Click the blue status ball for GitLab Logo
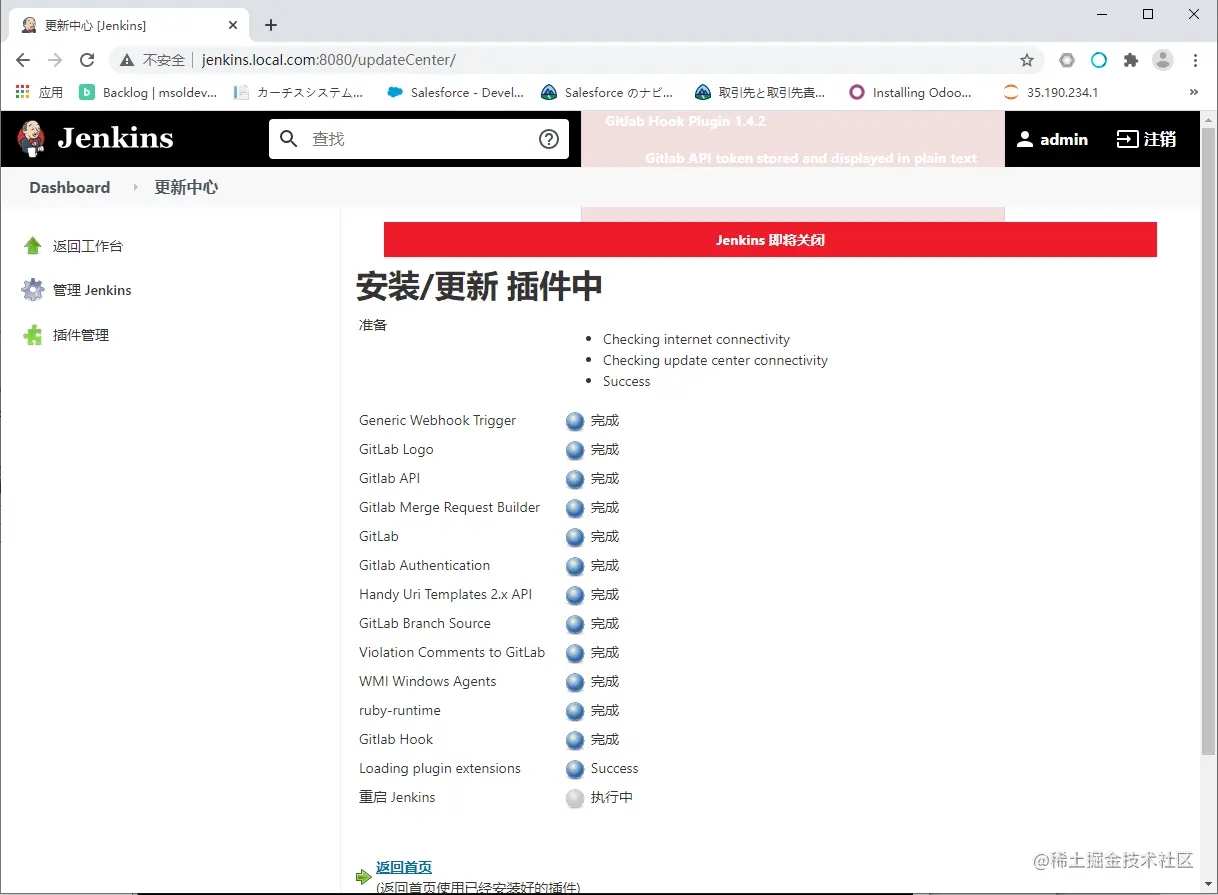The image size is (1218, 895). click(x=575, y=450)
